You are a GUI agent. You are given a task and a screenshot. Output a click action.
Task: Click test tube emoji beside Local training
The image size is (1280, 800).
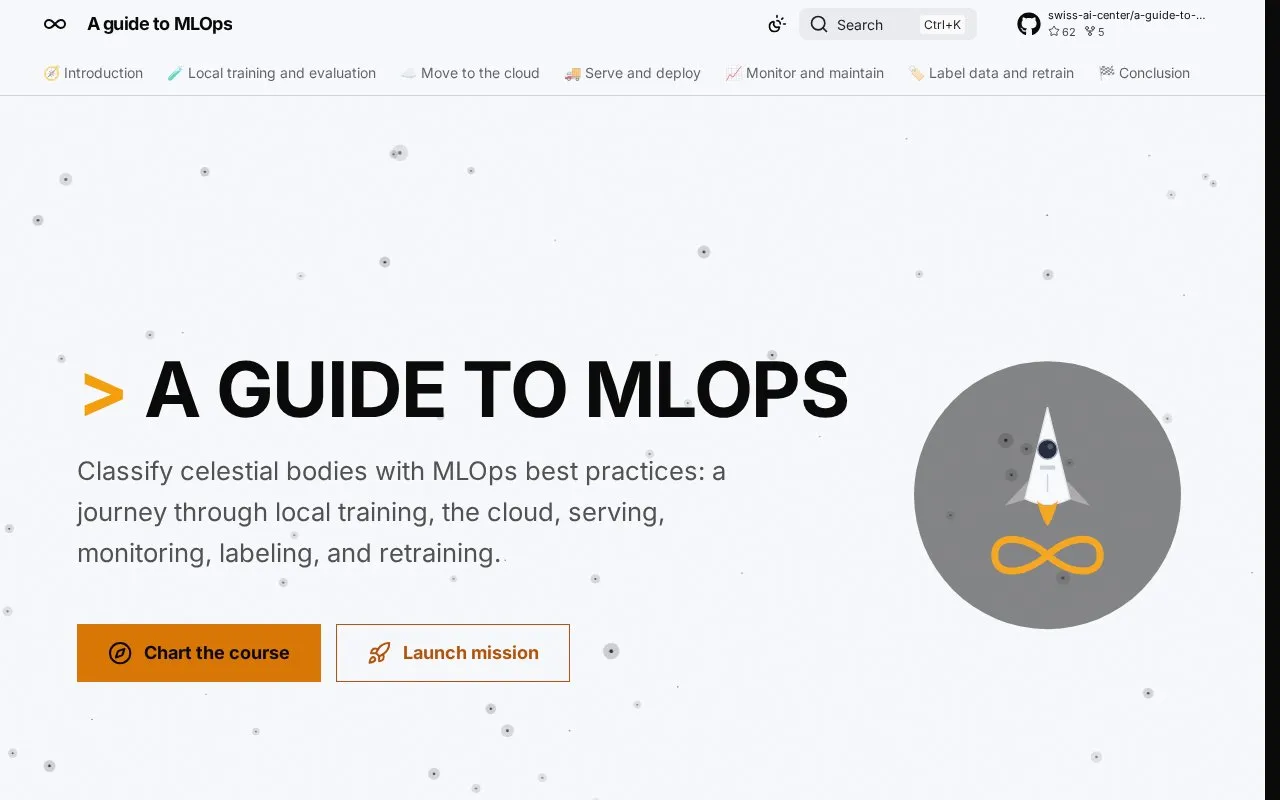pos(175,73)
